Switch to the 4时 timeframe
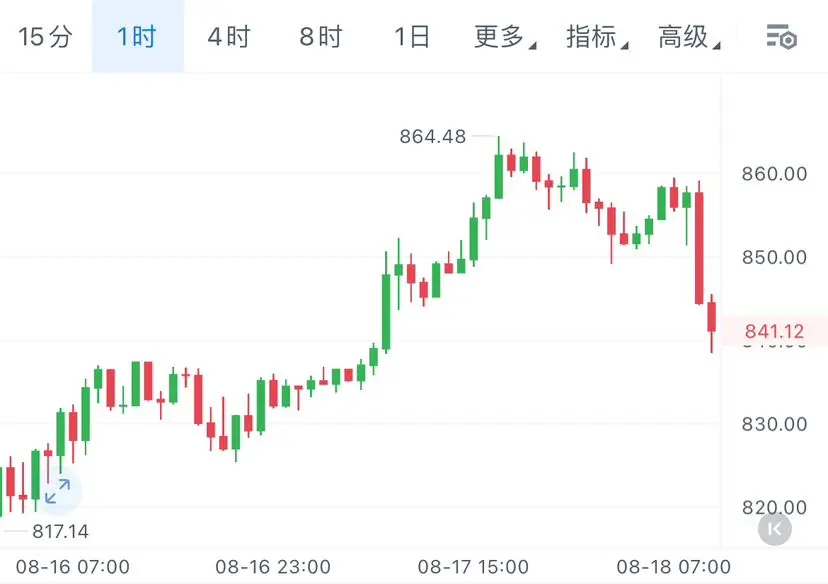Viewport: 828px width, 584px height. click(x=229, y=37)
